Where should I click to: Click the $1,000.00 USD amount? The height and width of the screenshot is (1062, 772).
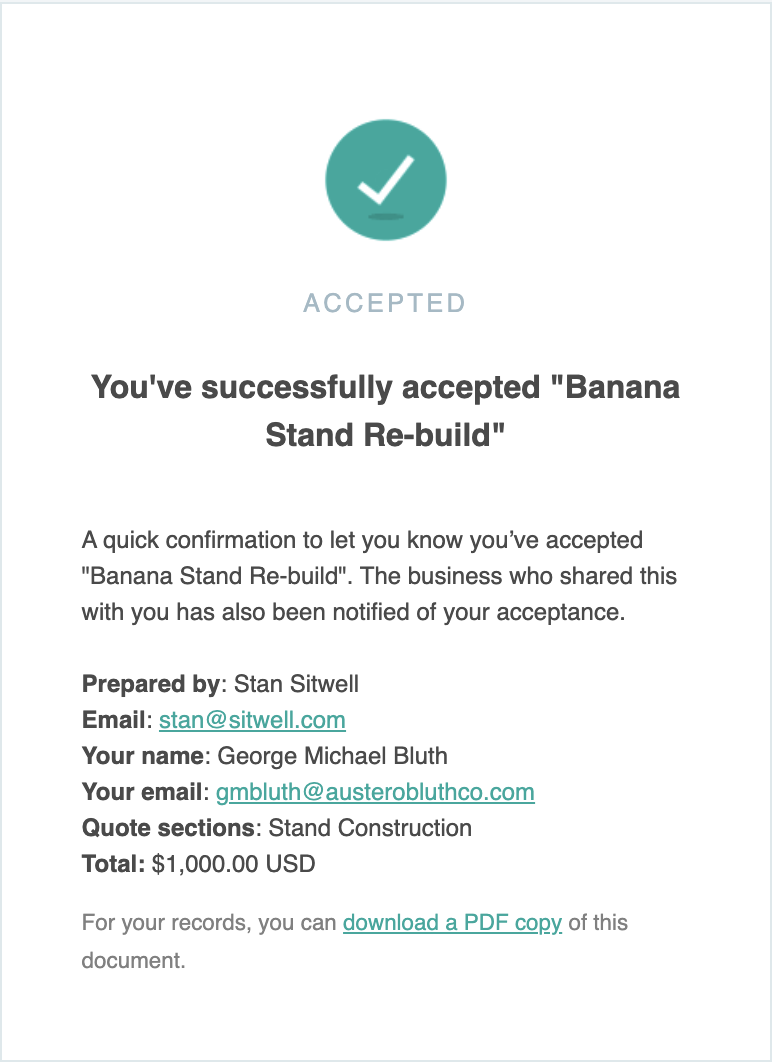point(234,864)
